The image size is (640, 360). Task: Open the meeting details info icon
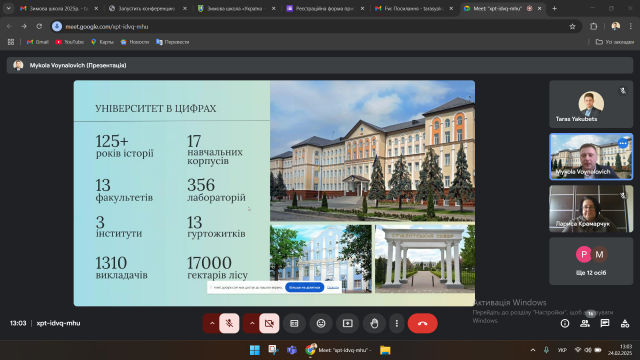pos(565,323)
